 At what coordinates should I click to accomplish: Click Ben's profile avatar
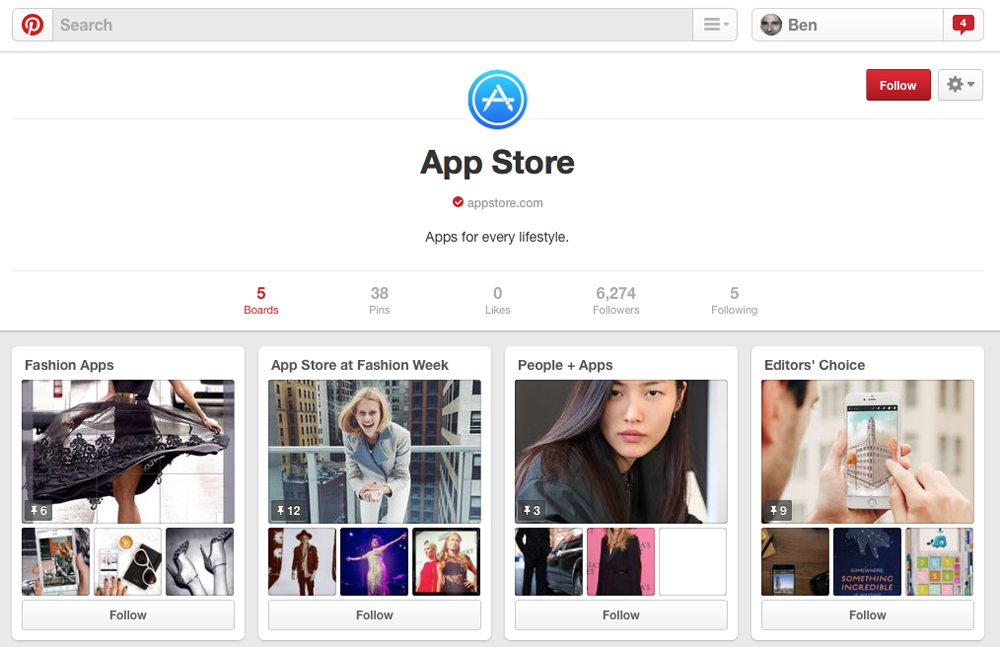click(x=771, y=24)
